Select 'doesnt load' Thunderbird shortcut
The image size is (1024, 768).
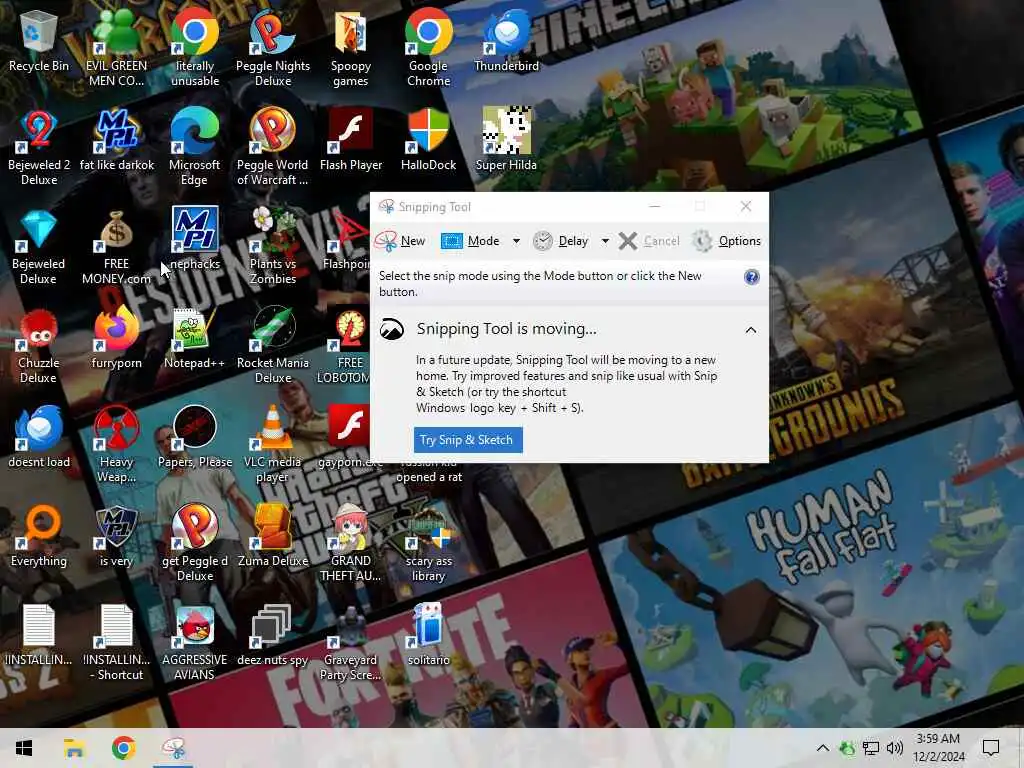click(39, 438)
